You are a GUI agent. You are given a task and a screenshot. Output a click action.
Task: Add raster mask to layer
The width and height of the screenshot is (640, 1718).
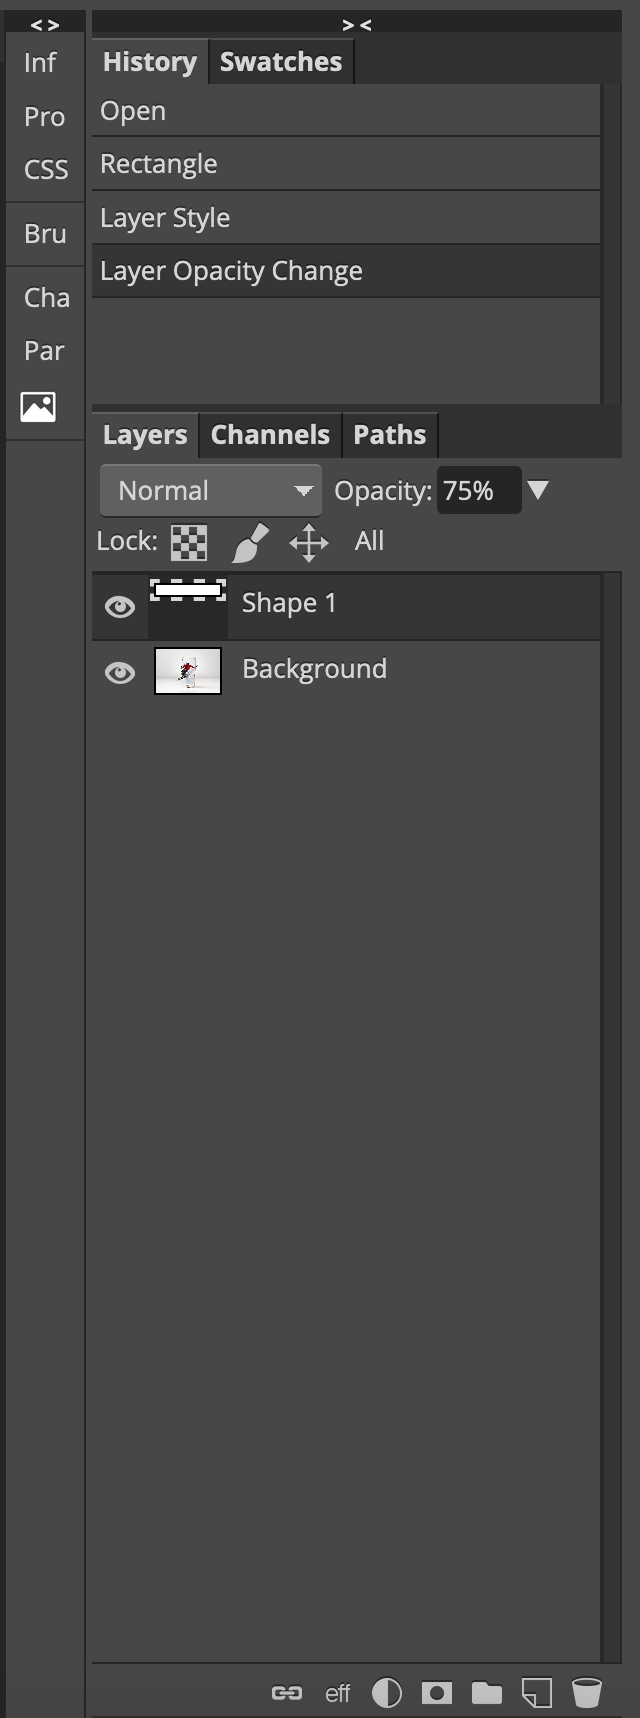437,1692
